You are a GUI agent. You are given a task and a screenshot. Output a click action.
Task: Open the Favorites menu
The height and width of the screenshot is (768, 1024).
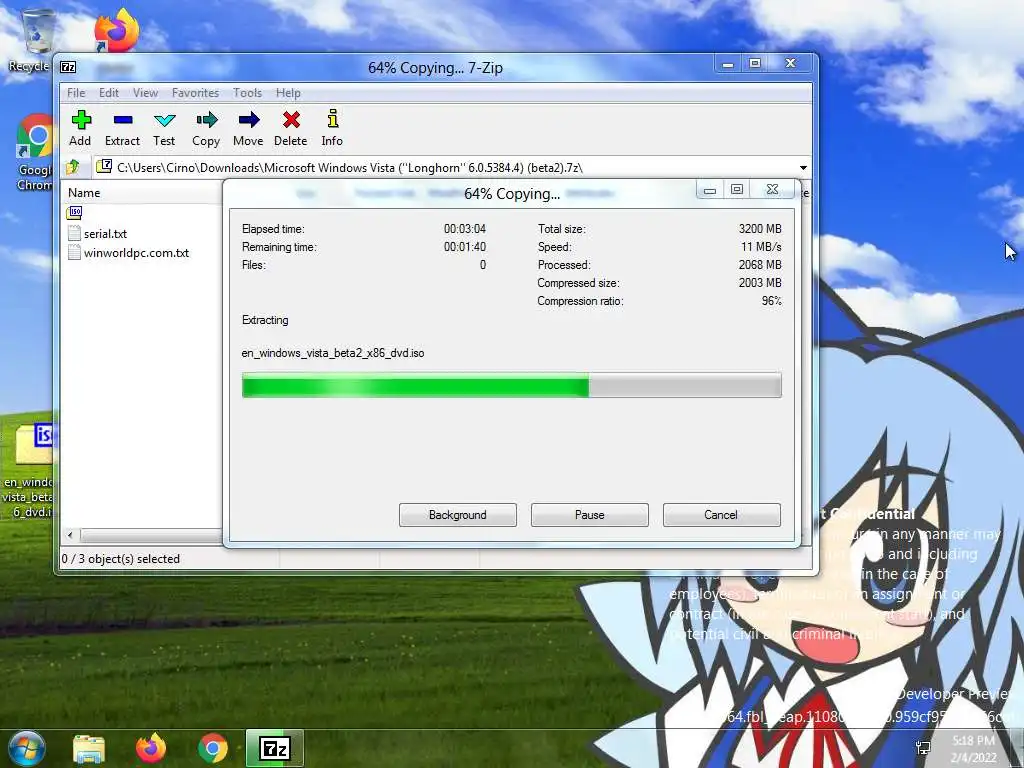[195, 93]
